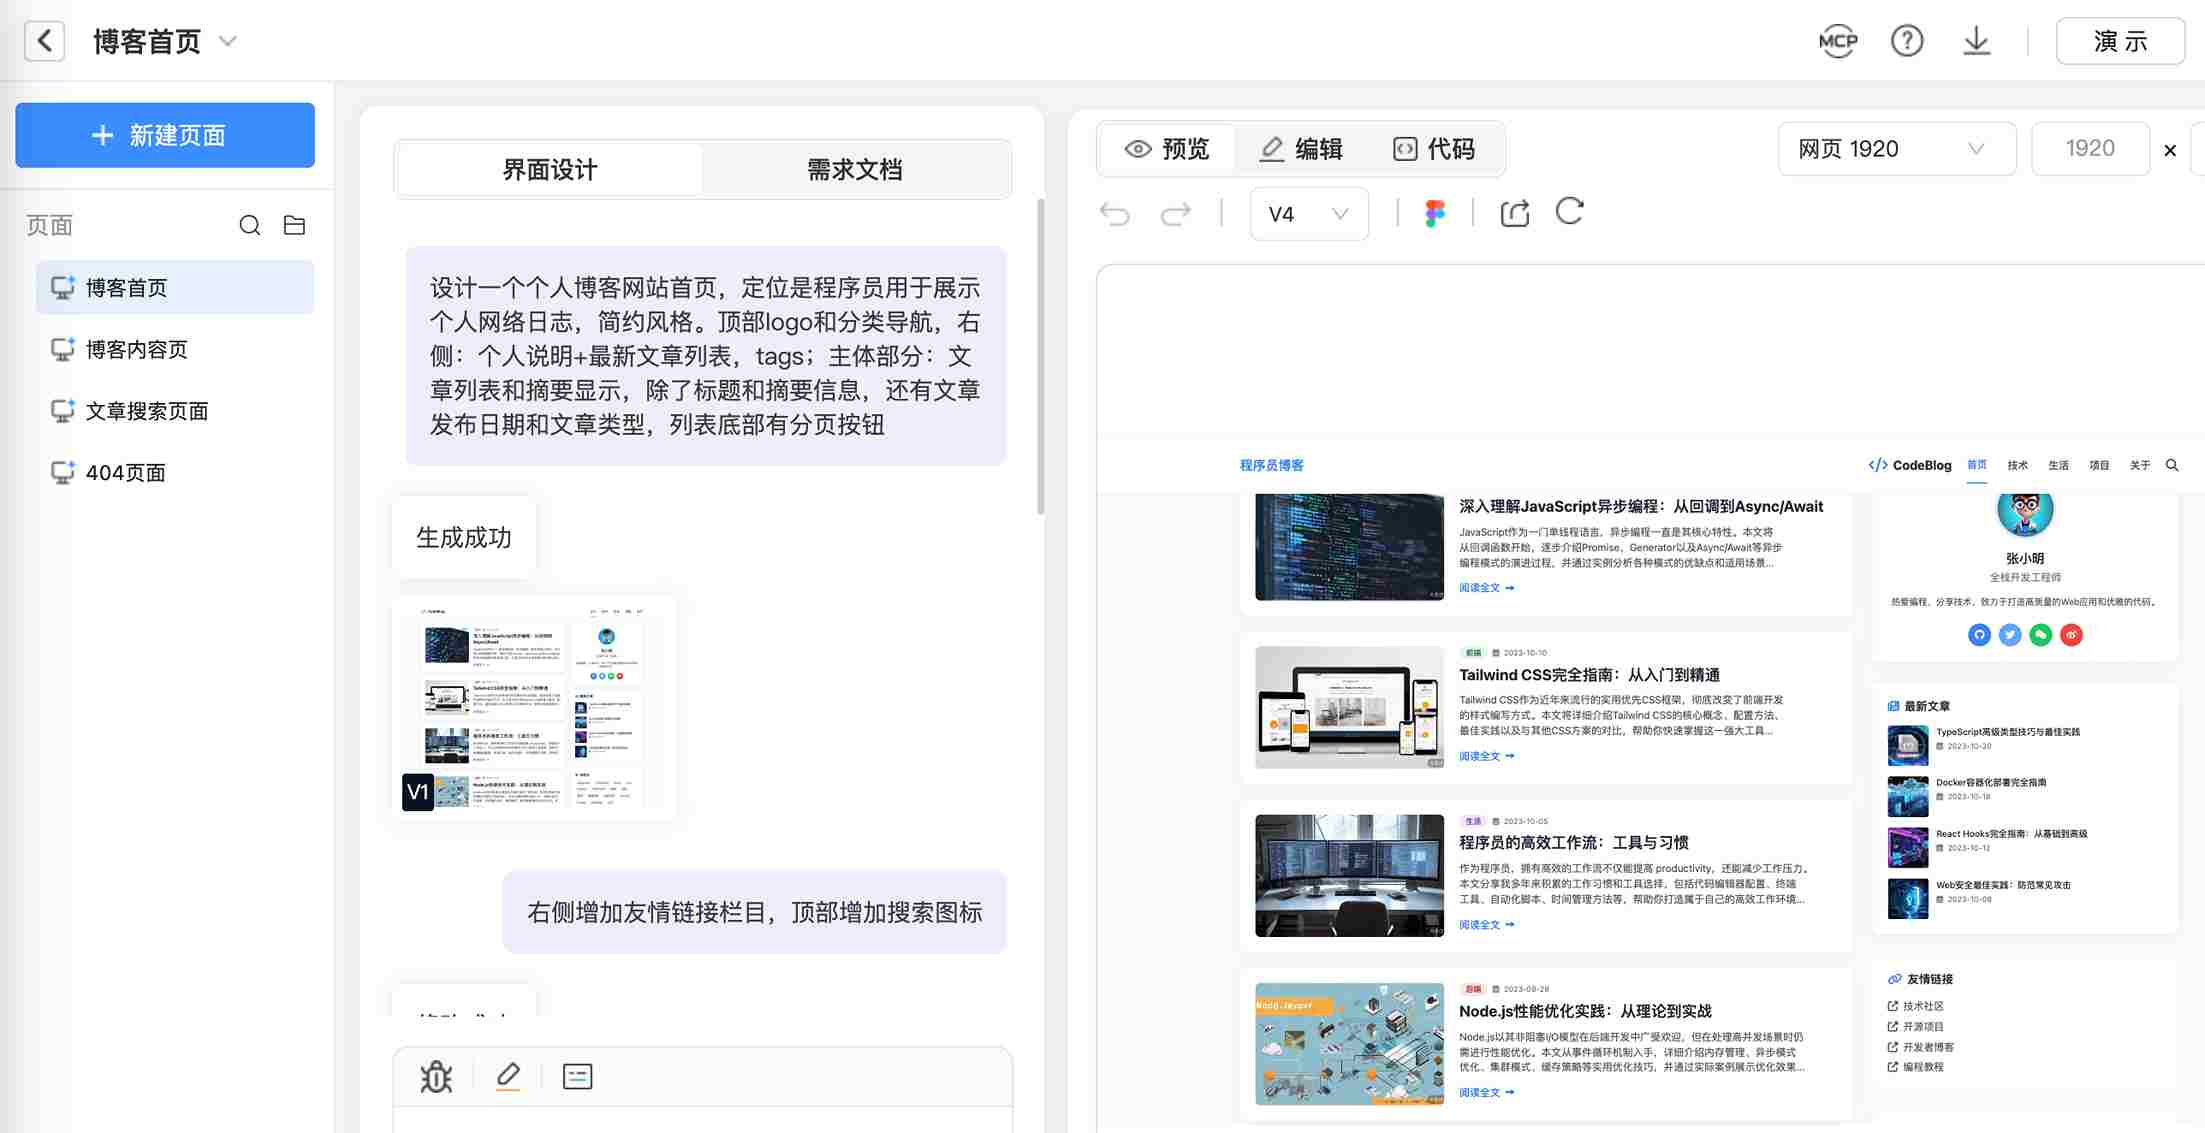Click the download icon in header
2205x1133 pixels.
pyautogui.click(x=1976, y=41)
